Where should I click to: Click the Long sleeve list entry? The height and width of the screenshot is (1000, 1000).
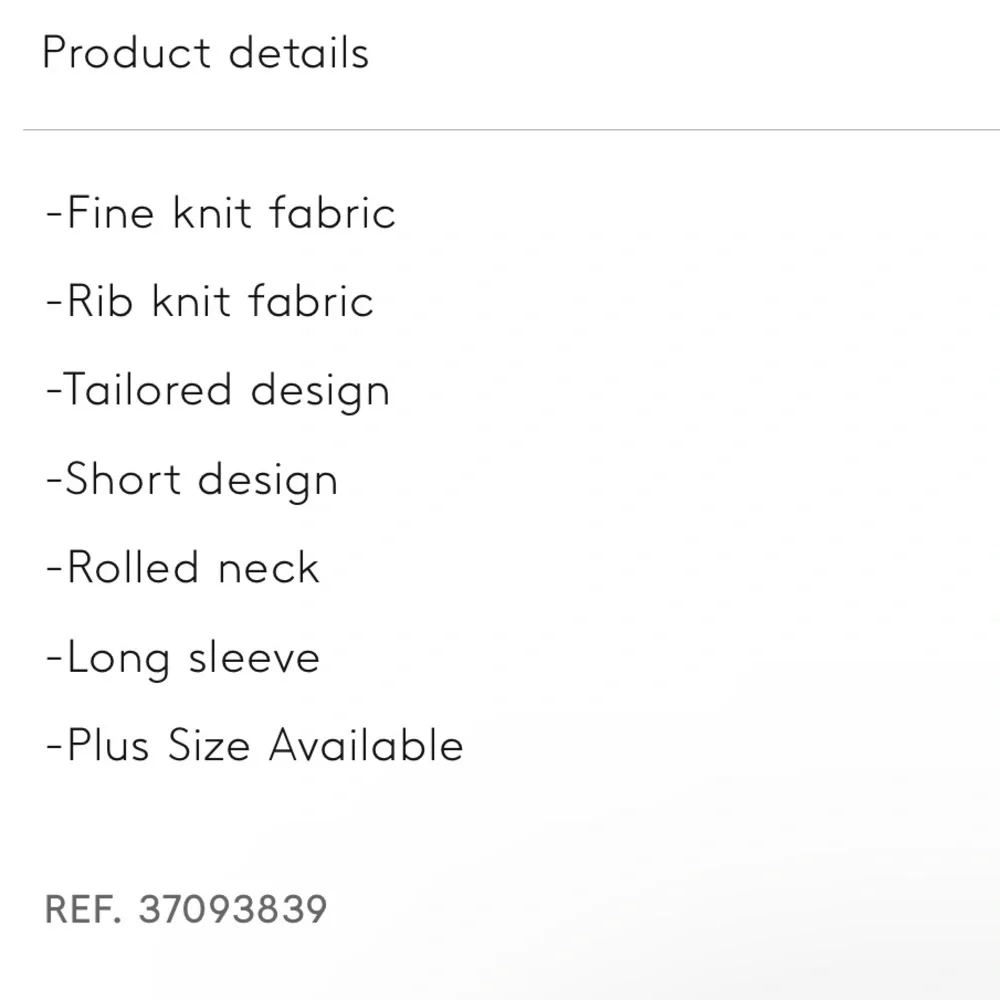pyautogui.click(x=182, y=658)
